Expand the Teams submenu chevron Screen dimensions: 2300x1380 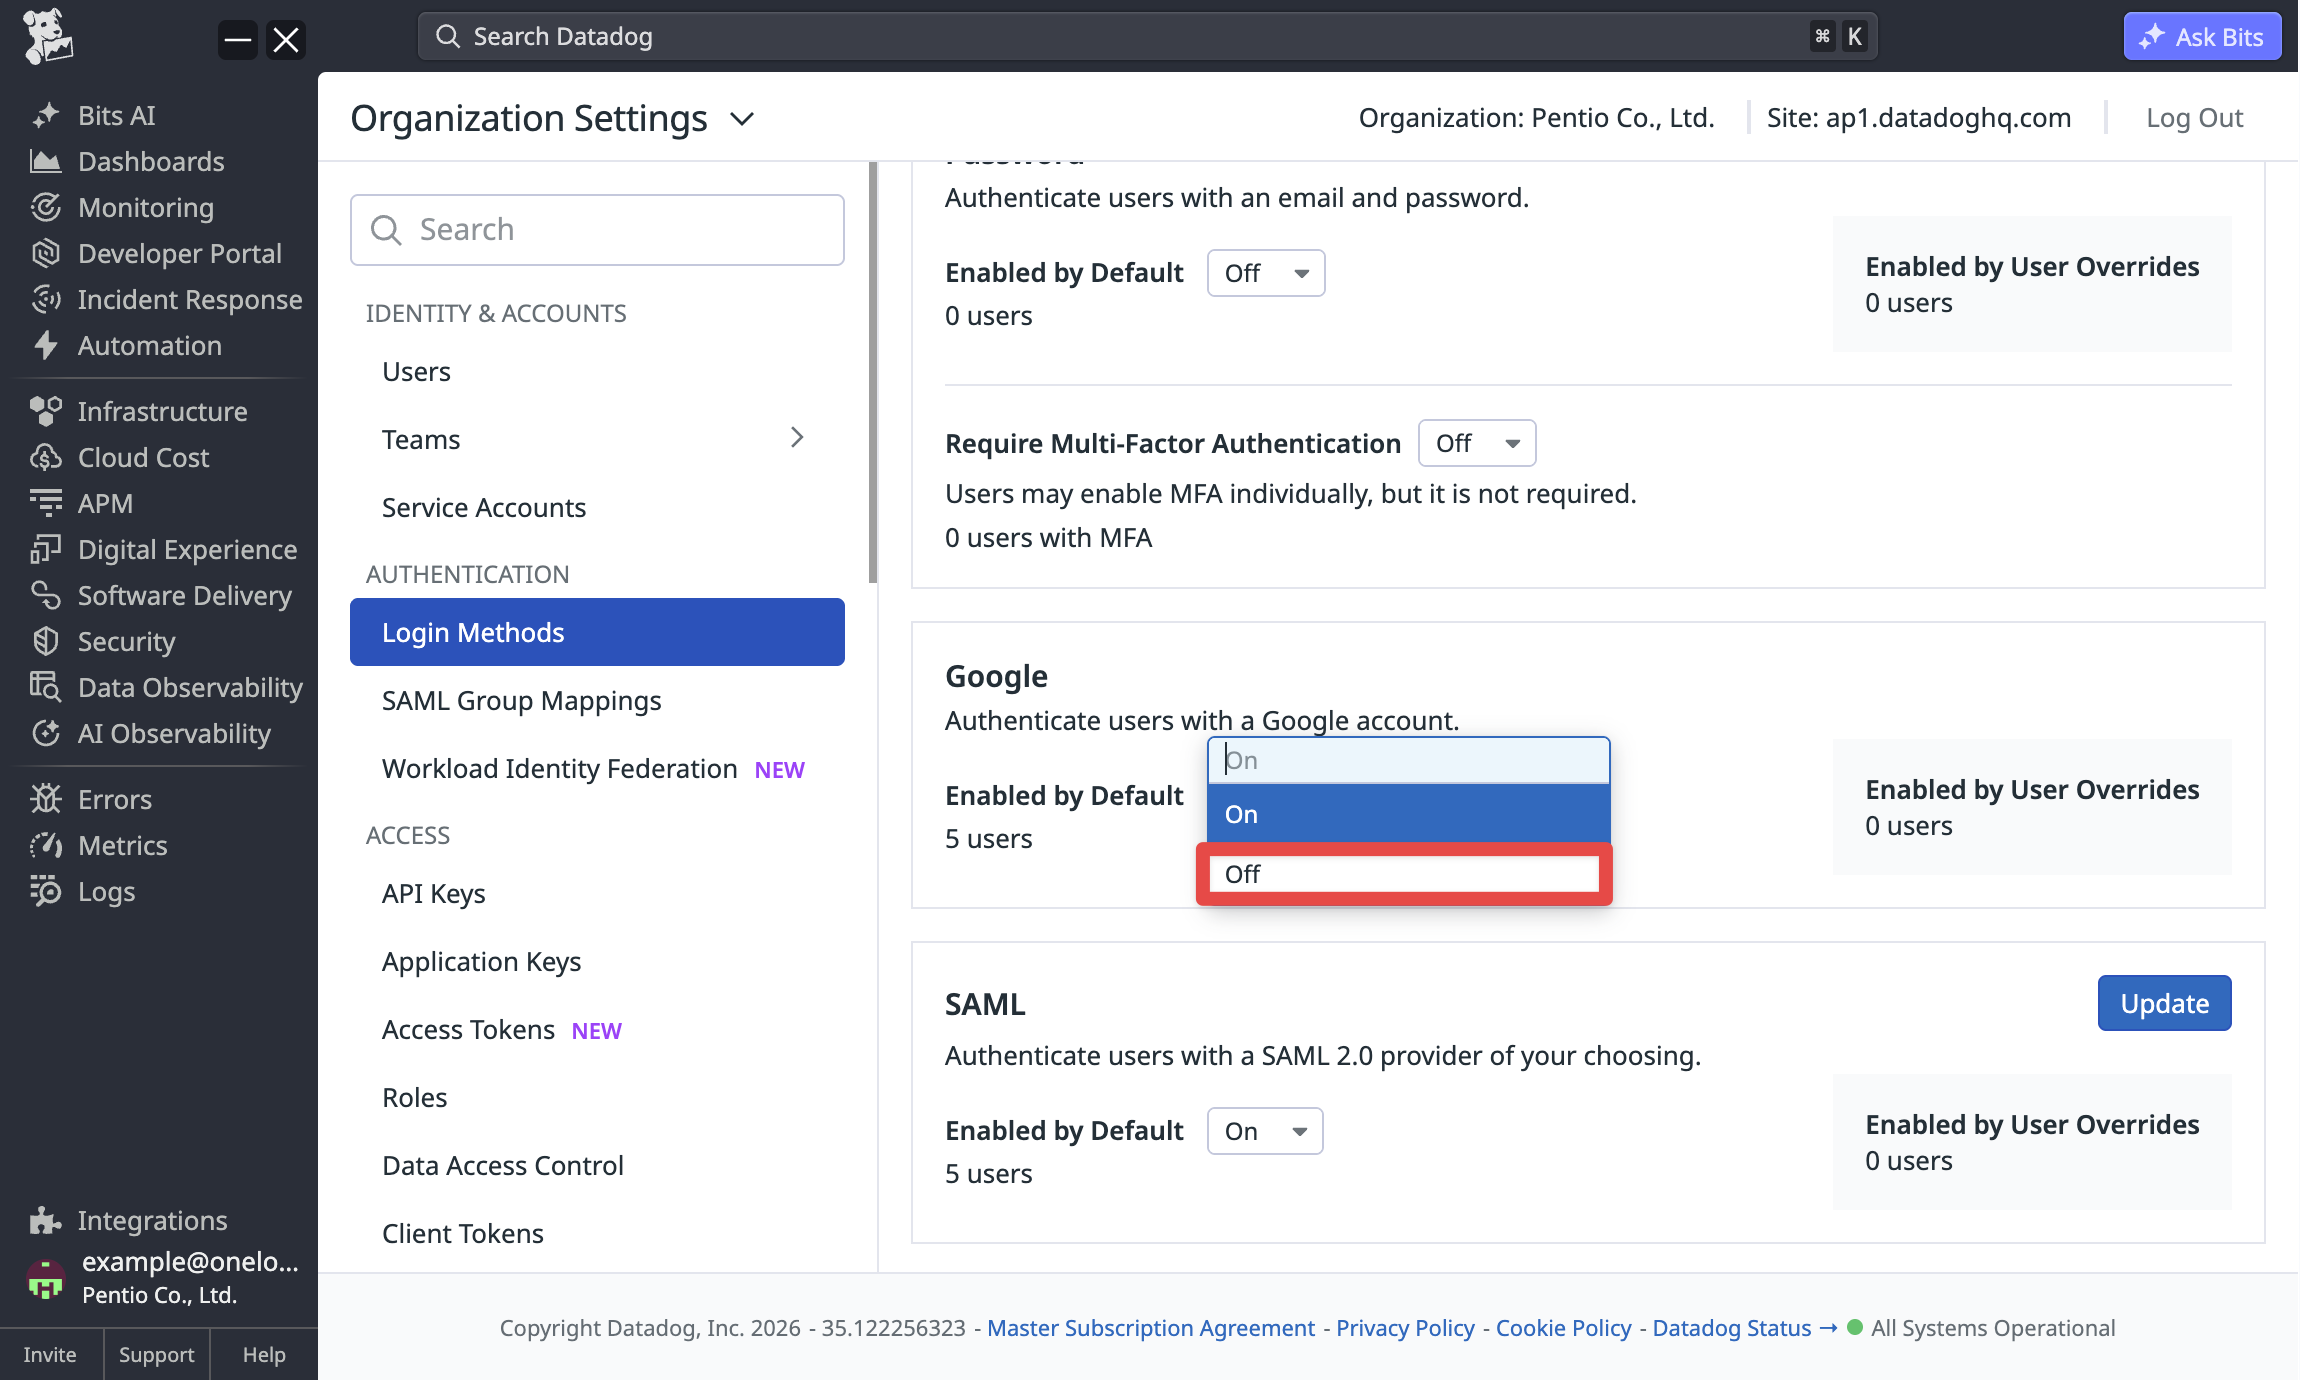[797, 438]
